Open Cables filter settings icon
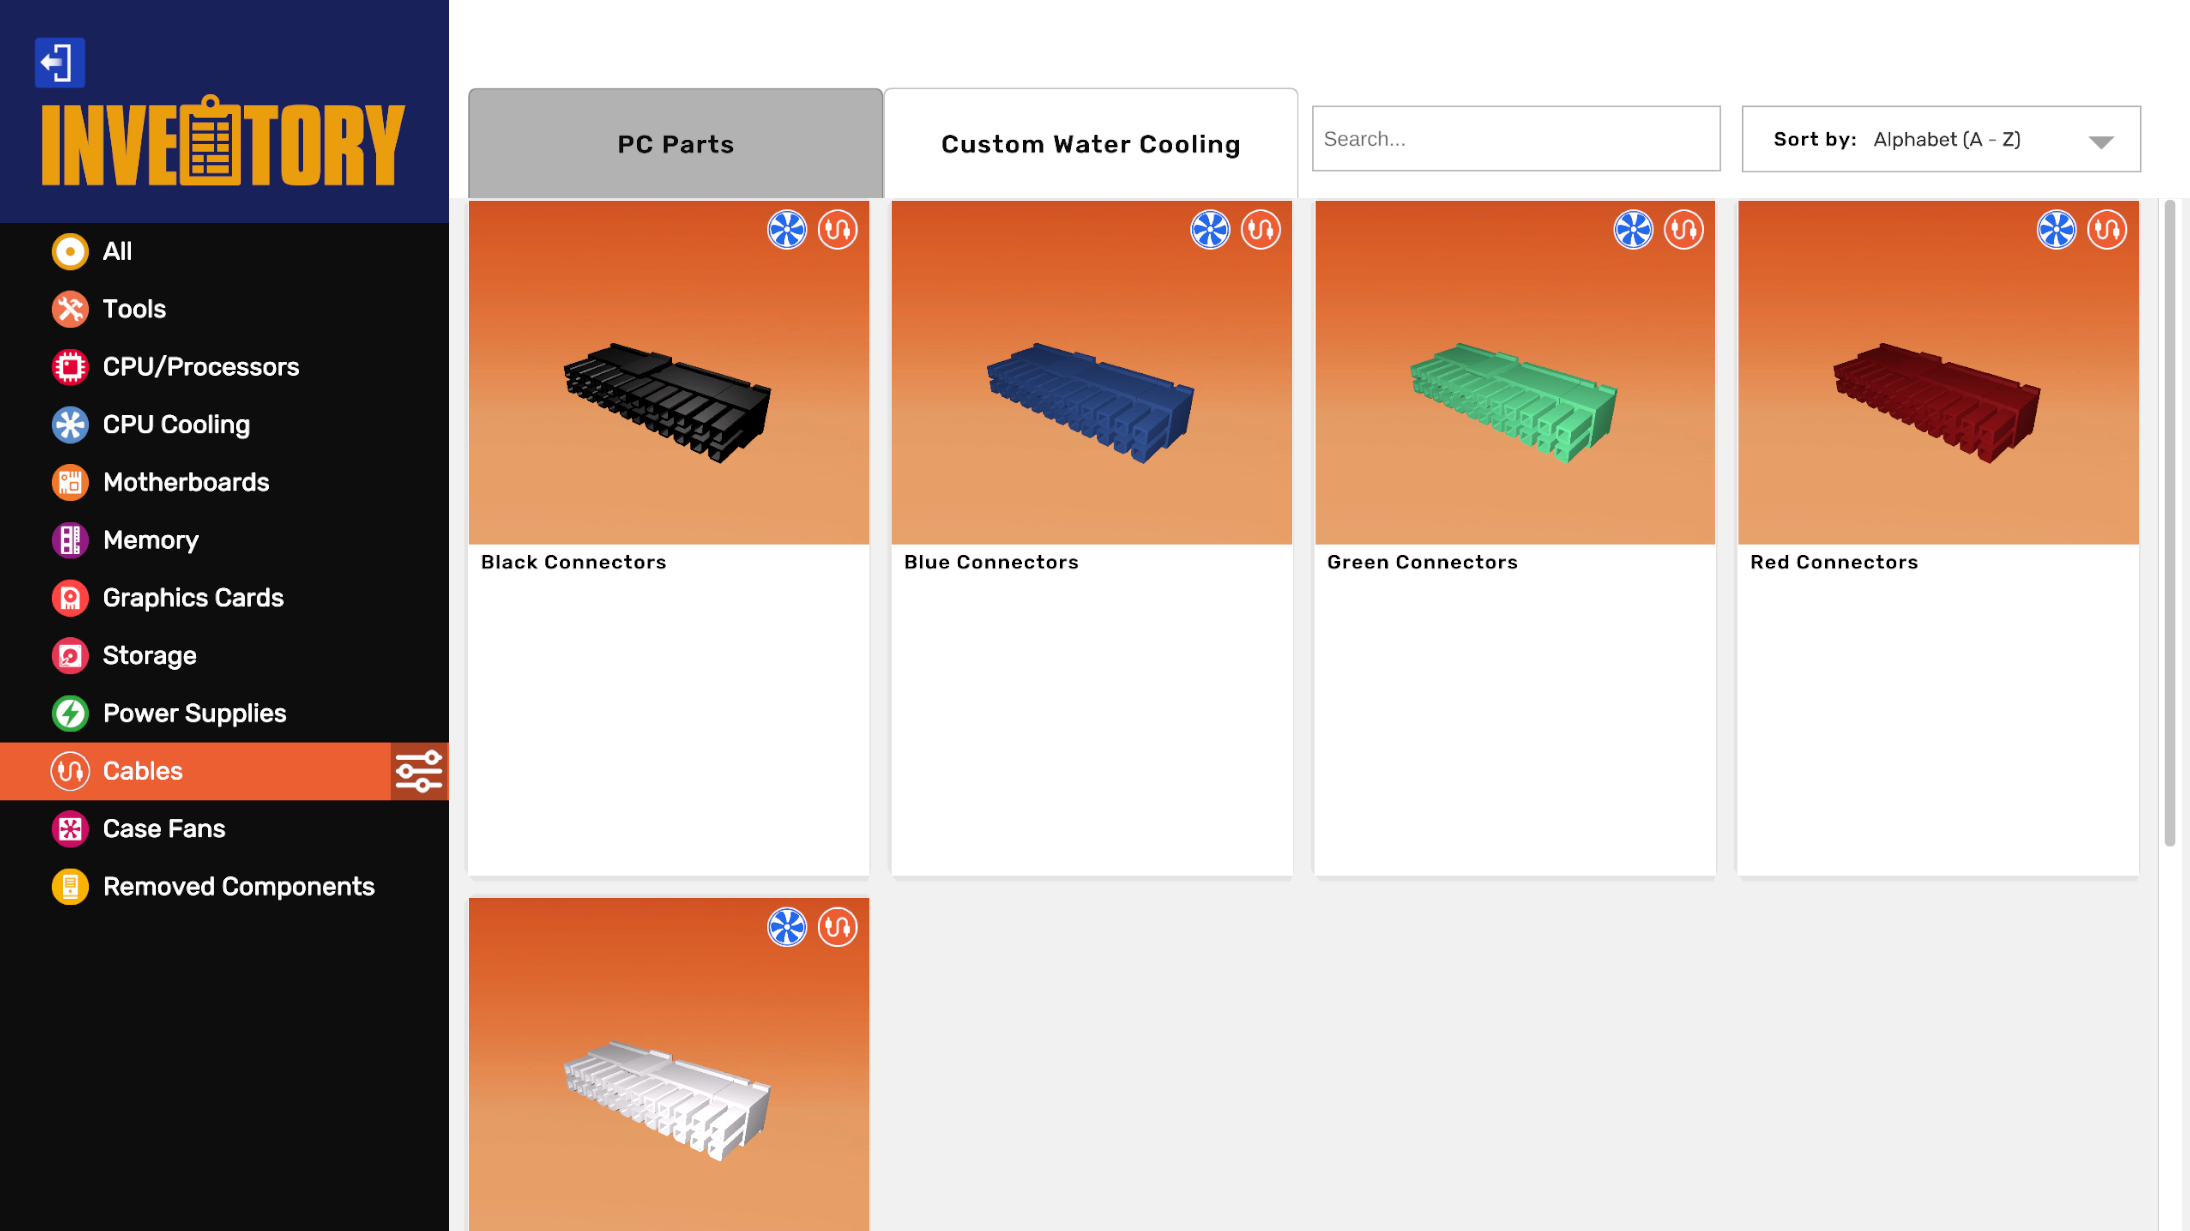This screenshot has width=2190, height=1231. 419,771
